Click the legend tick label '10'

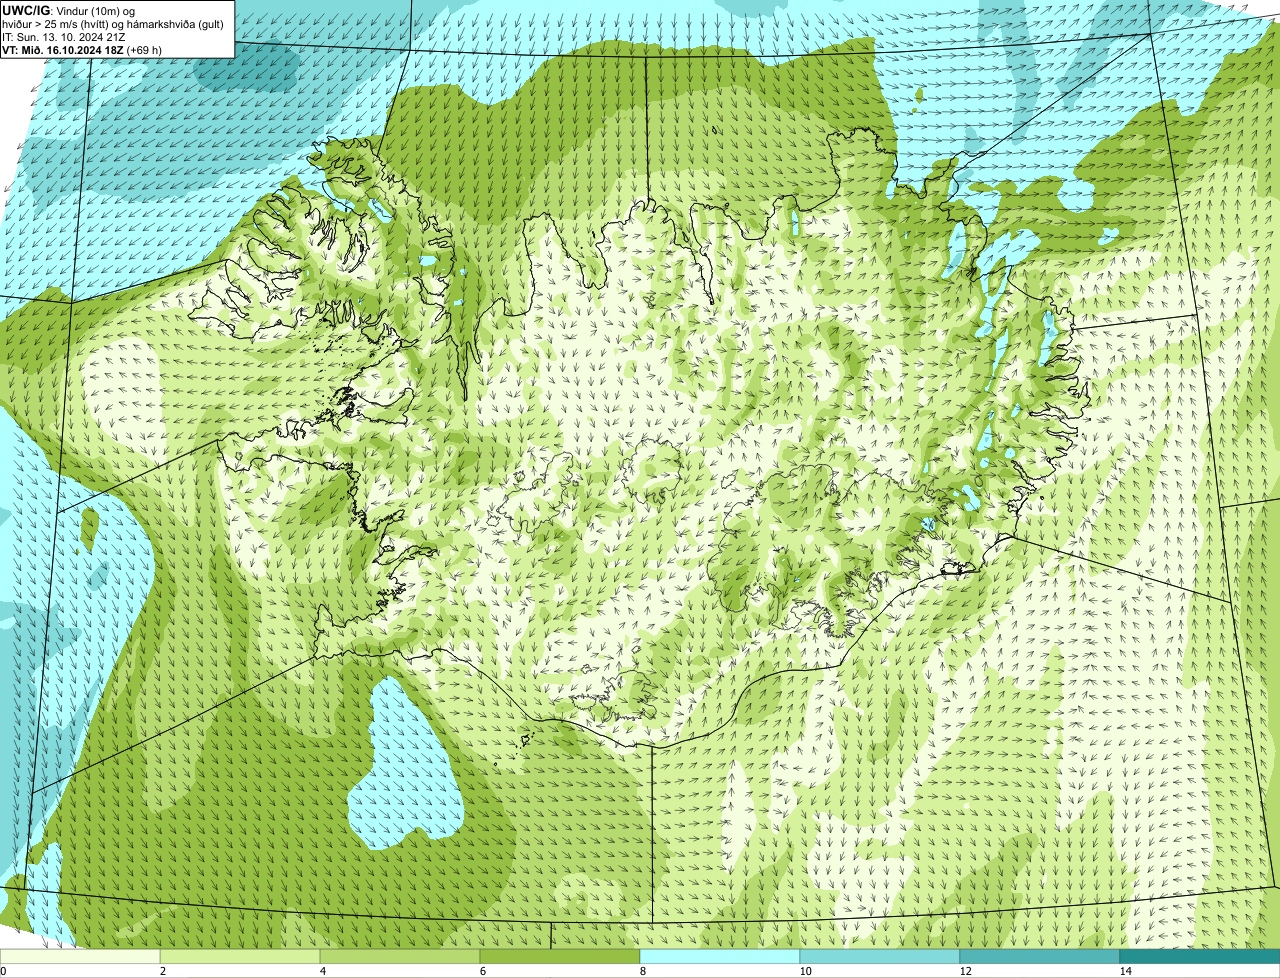point(805,971)
